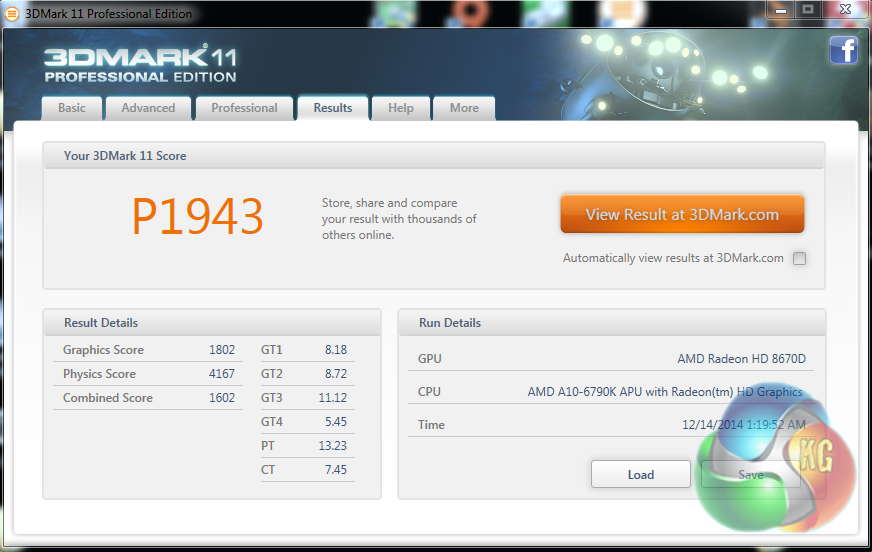Click the Graphics Score value 1802
Screen dimensions: 872x552
coord(222,350)
